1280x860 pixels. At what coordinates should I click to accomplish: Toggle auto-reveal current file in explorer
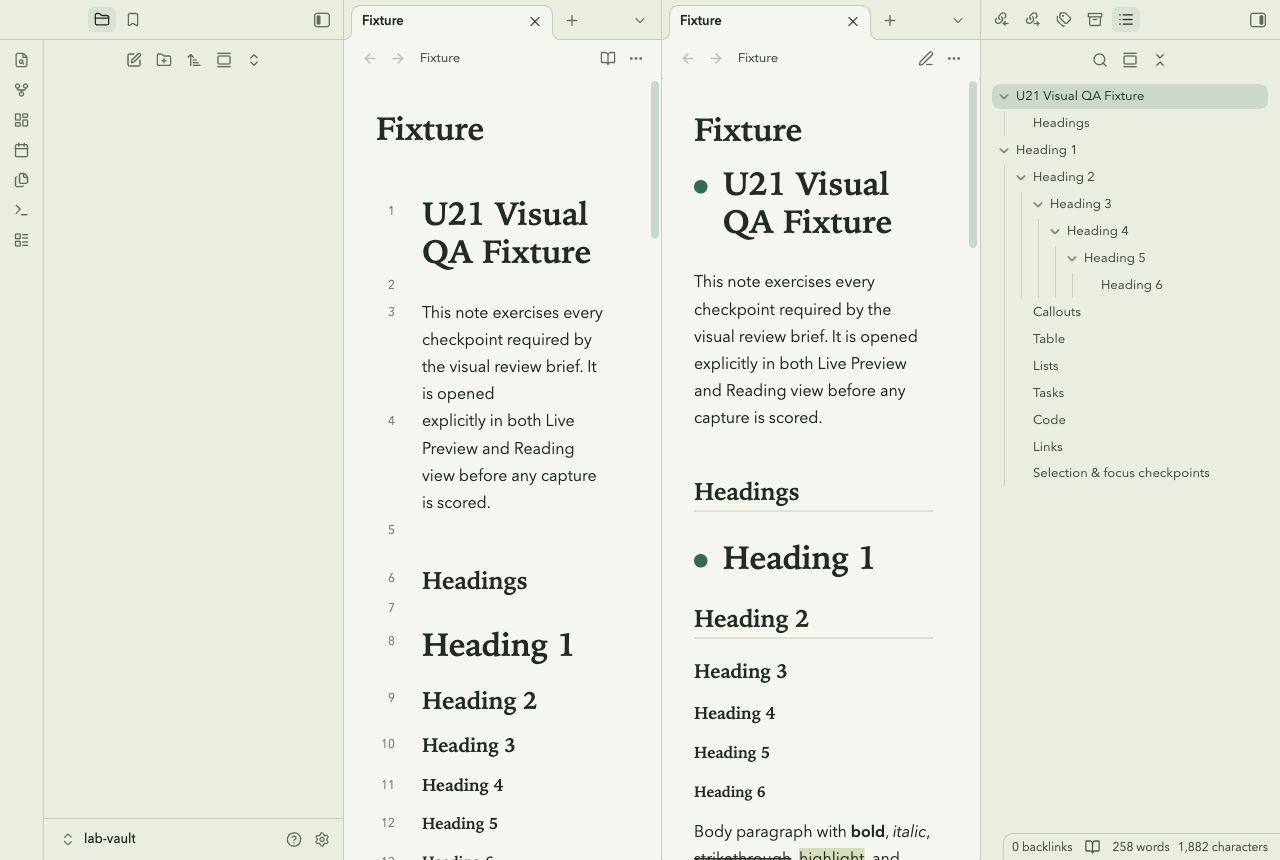pos(224,60)
